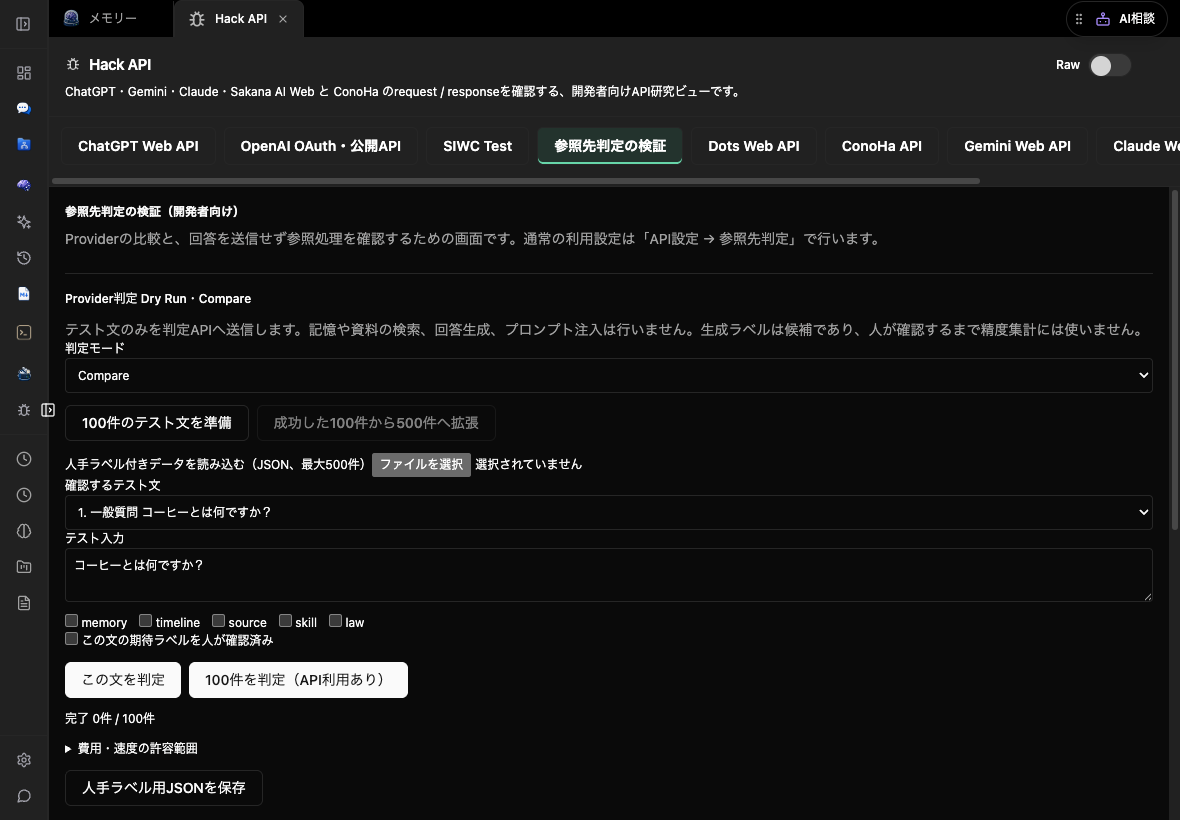
Task: Check この文の期待ラベルを人が確認済み checkbox
Action: coord(71,639)
